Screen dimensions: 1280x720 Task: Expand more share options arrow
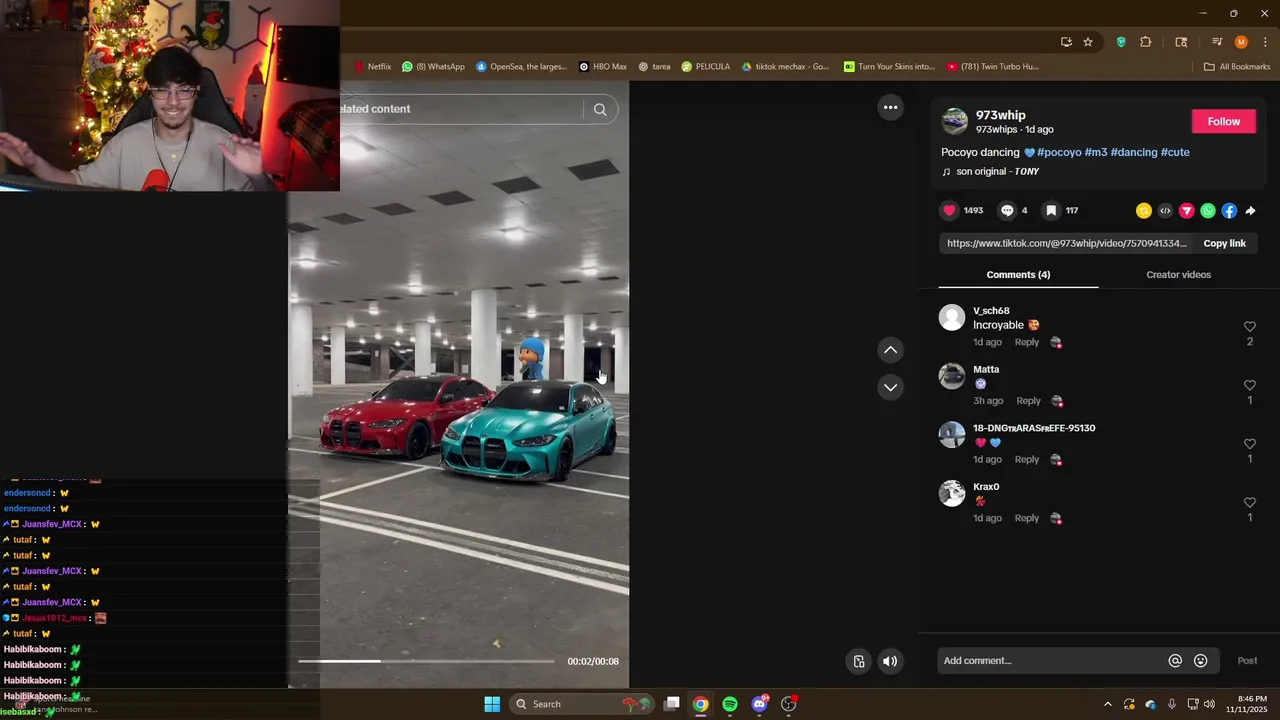pyautogui.click(x=1250, y=211)
